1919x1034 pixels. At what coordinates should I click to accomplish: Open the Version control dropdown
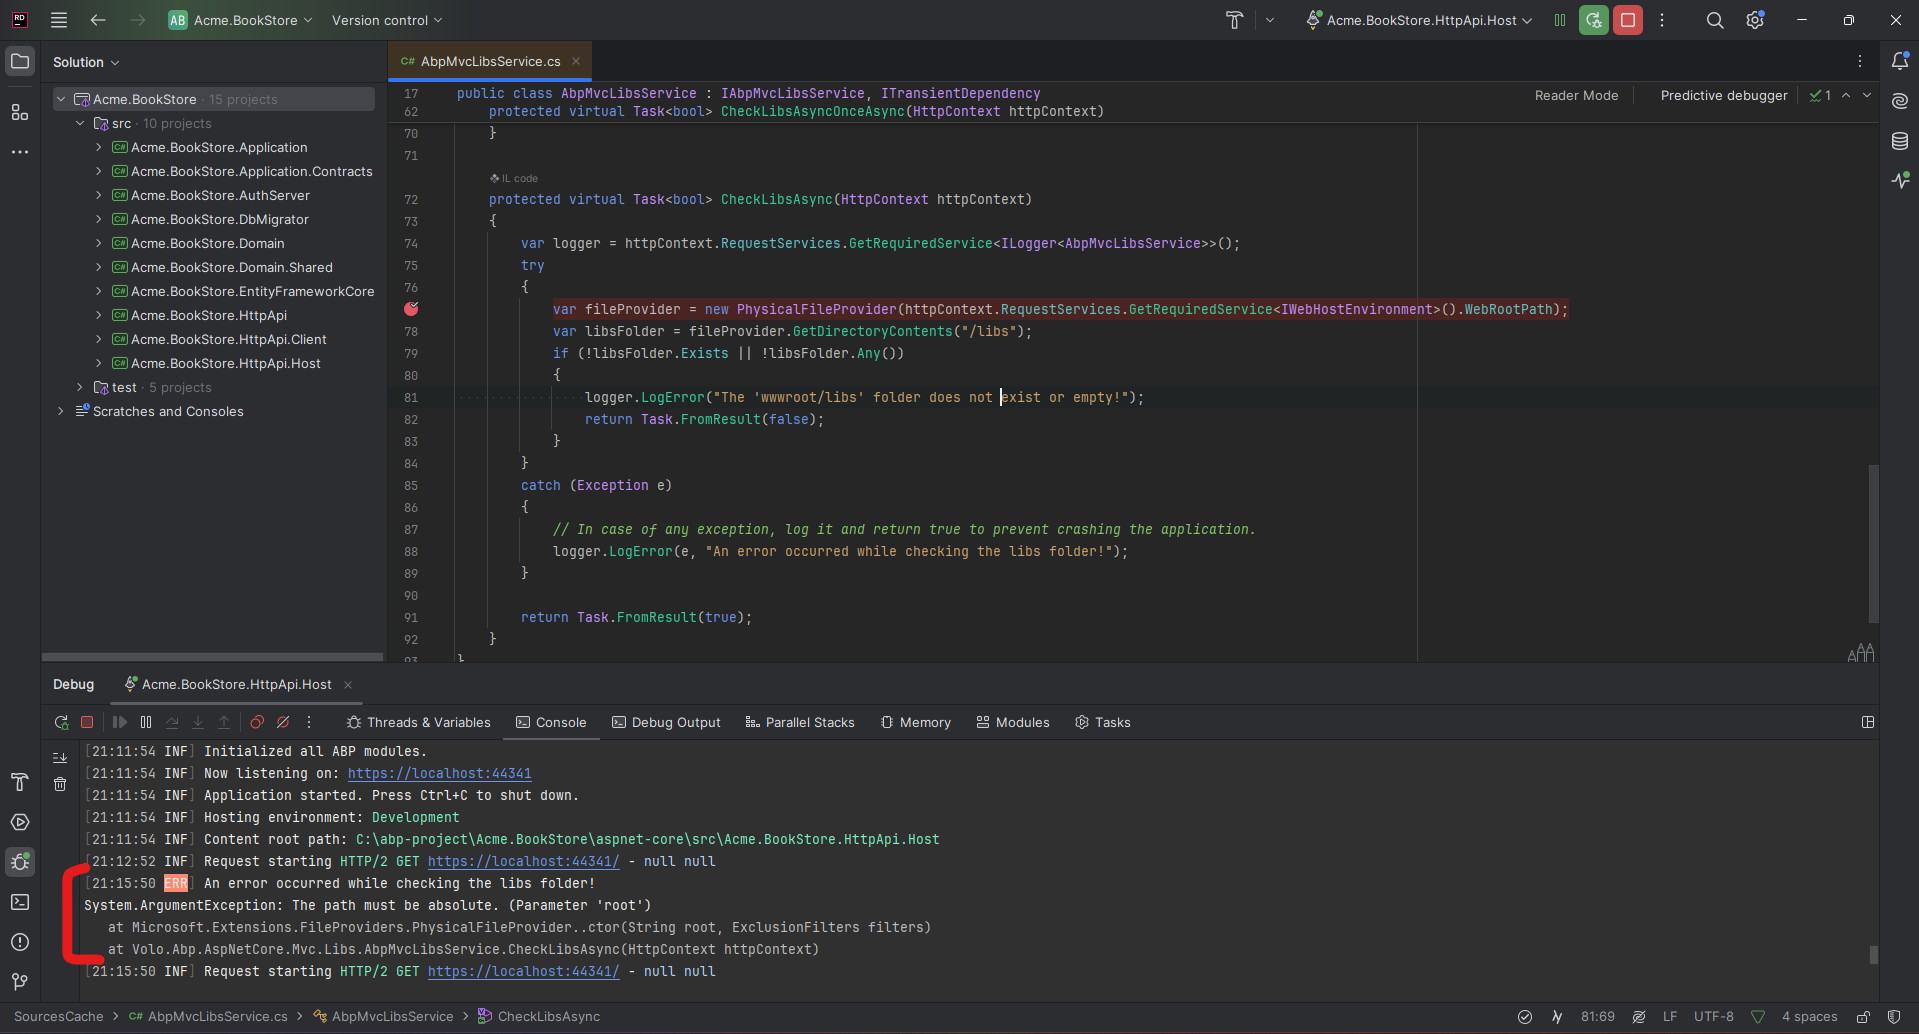pyautogui.click(x=387, y=20)
